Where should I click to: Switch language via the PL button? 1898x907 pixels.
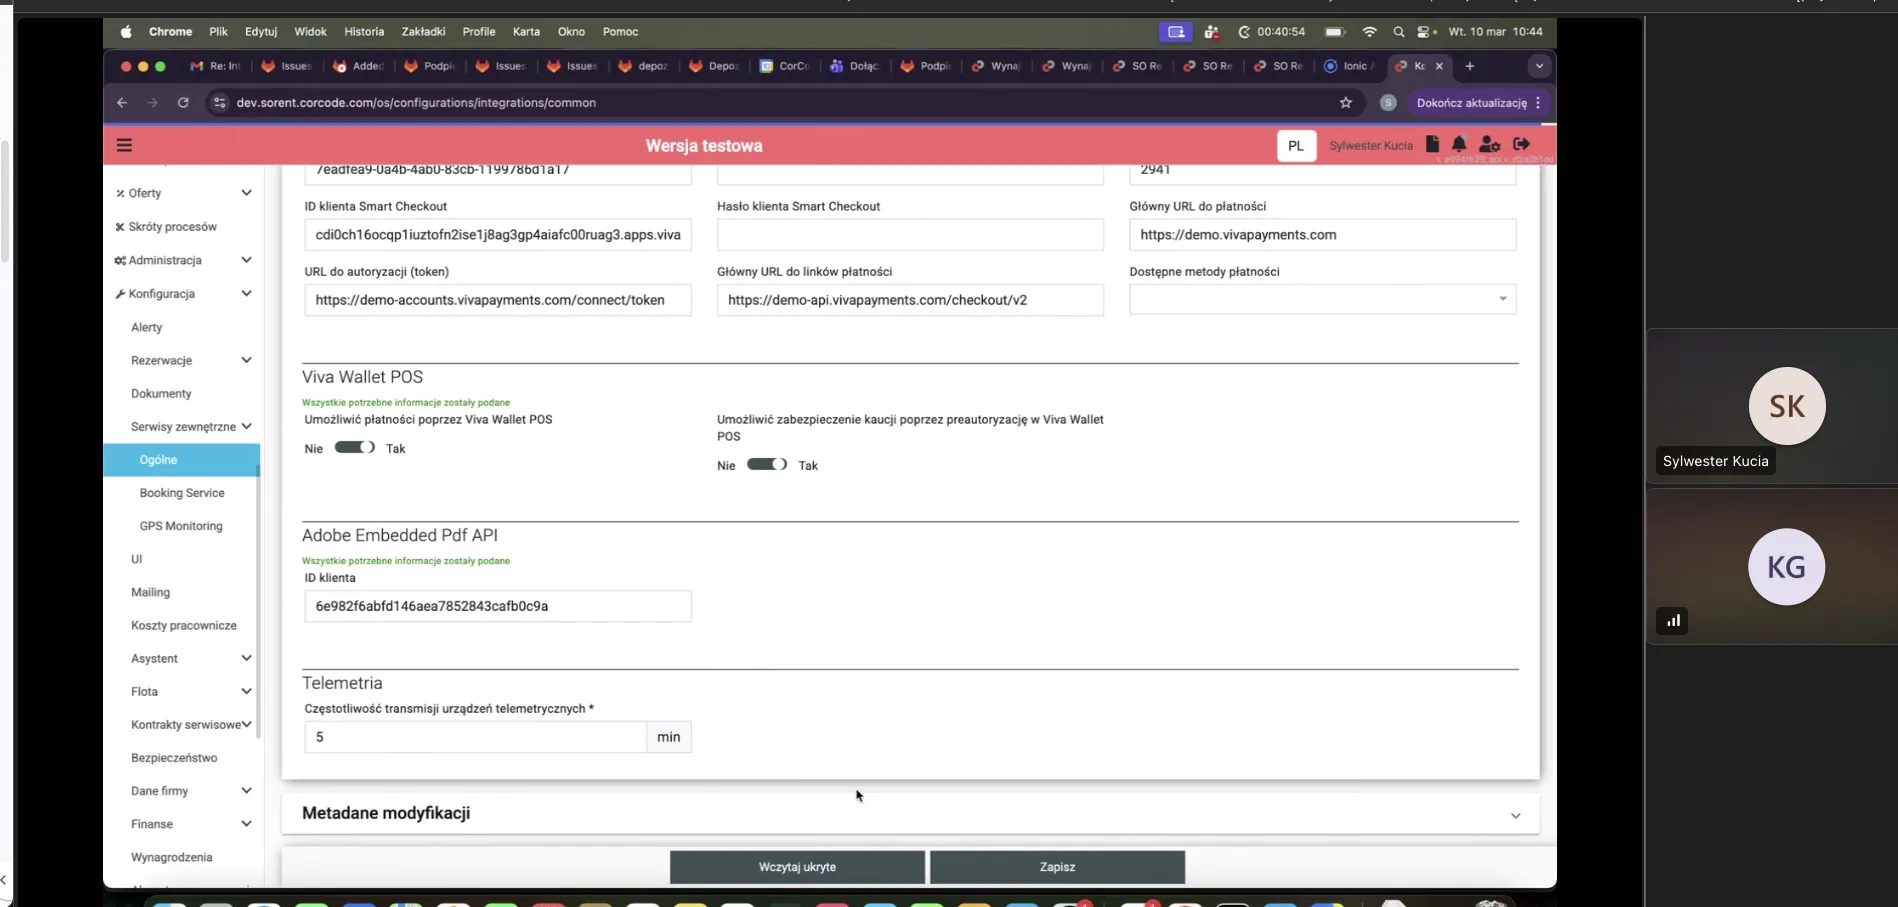(x=1296, y=145)
